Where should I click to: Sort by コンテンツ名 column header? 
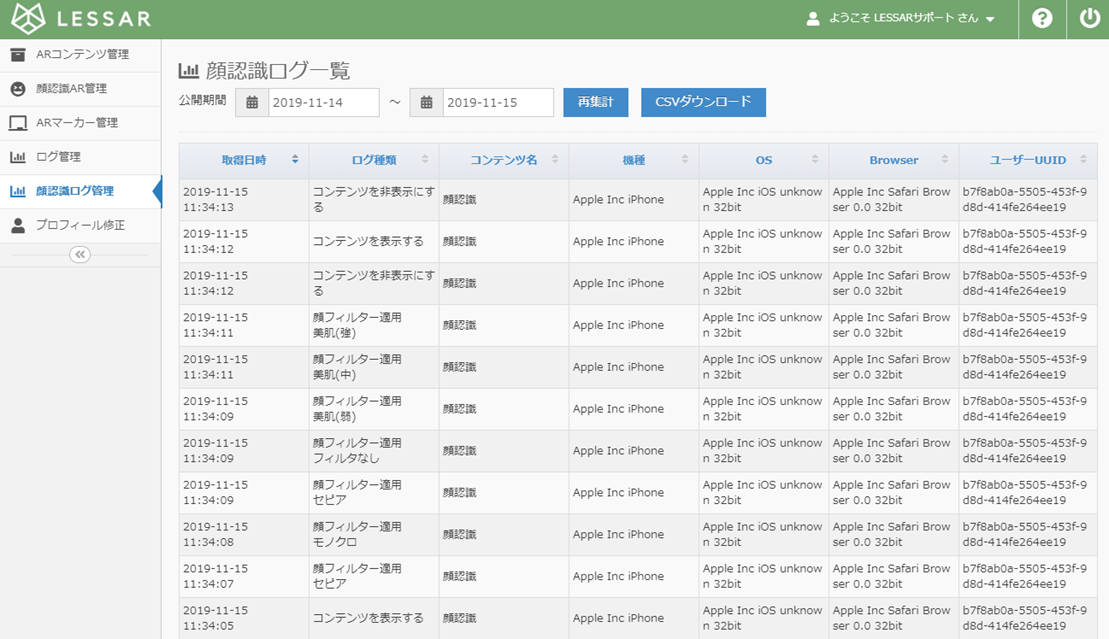(504, 161)
